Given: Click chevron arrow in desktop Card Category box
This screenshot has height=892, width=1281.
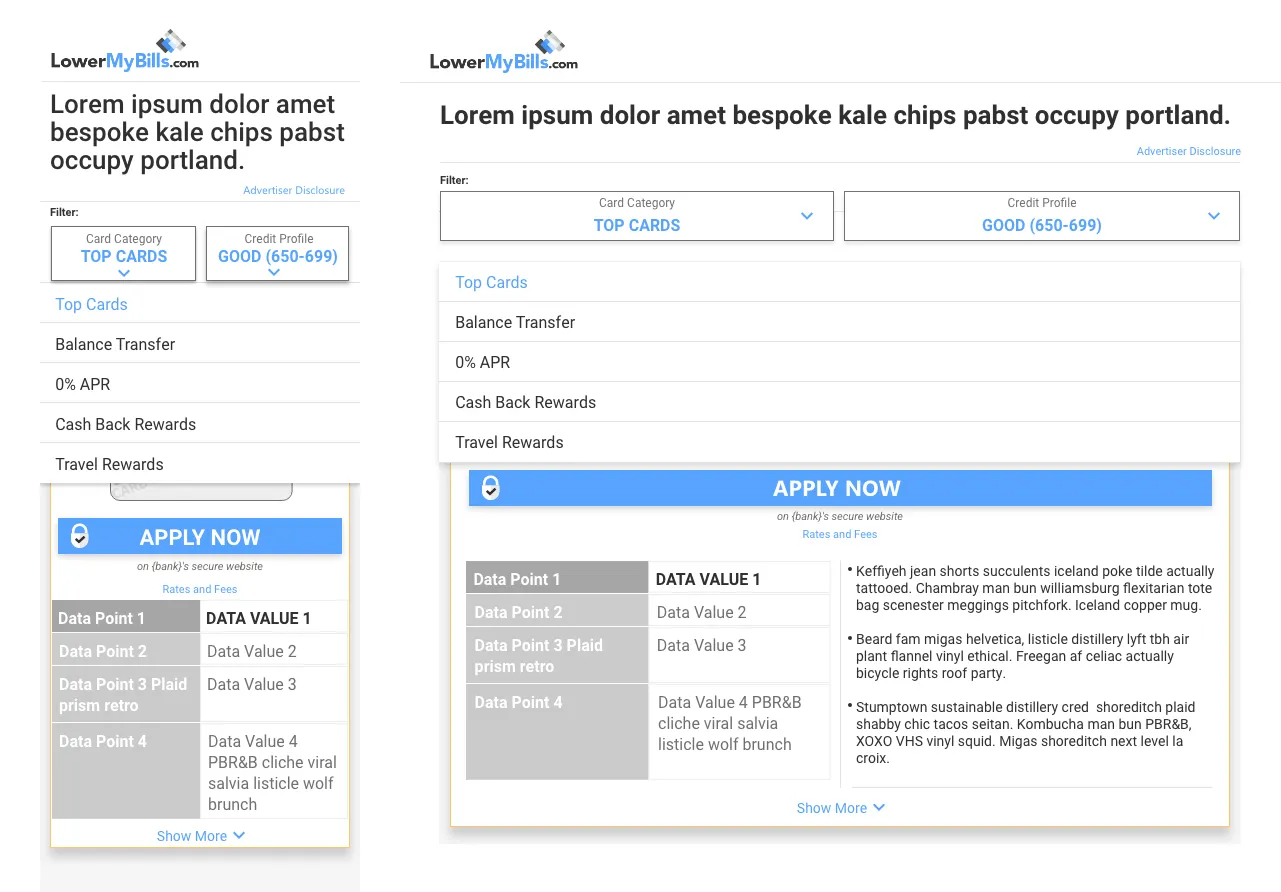Looking at the screenshot, I should coord(807,216).
